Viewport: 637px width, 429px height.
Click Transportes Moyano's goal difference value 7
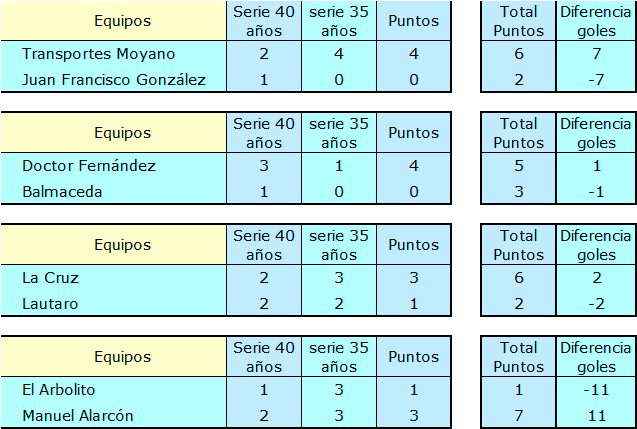(x=596, y=54)
